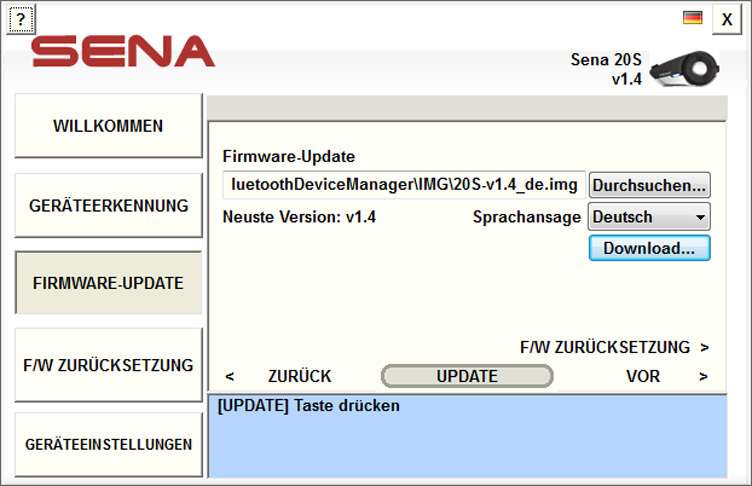The height and width of the screenshot is (486, 752).
Task: Open the WILLKOMMEN tab
Action: pyautogui.click(x=108, y=126)
